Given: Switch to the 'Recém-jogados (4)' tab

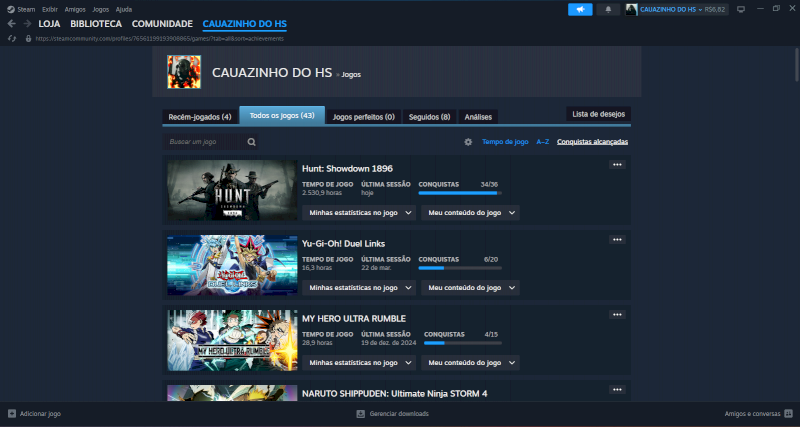Looking at the screenshot, I should 200,117.
